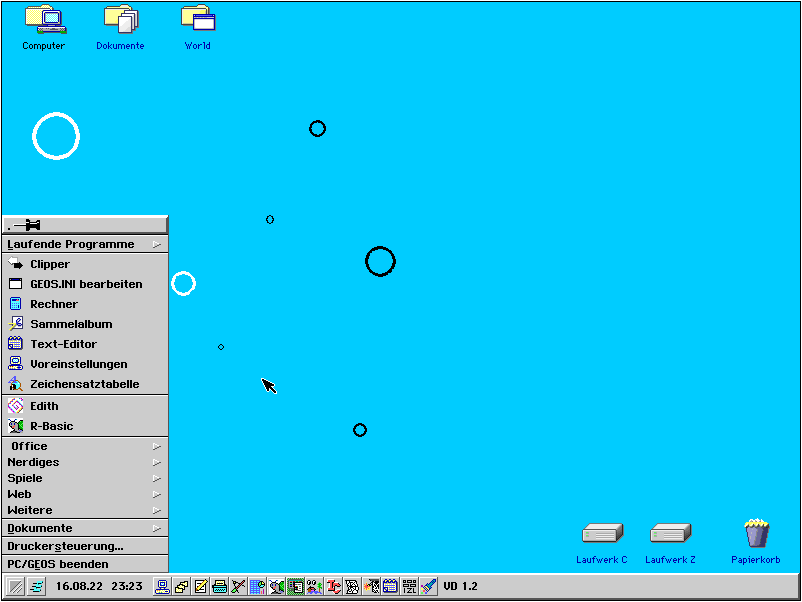Expand the Weitere submenu

pyautogui.click(x=85, y=510)
